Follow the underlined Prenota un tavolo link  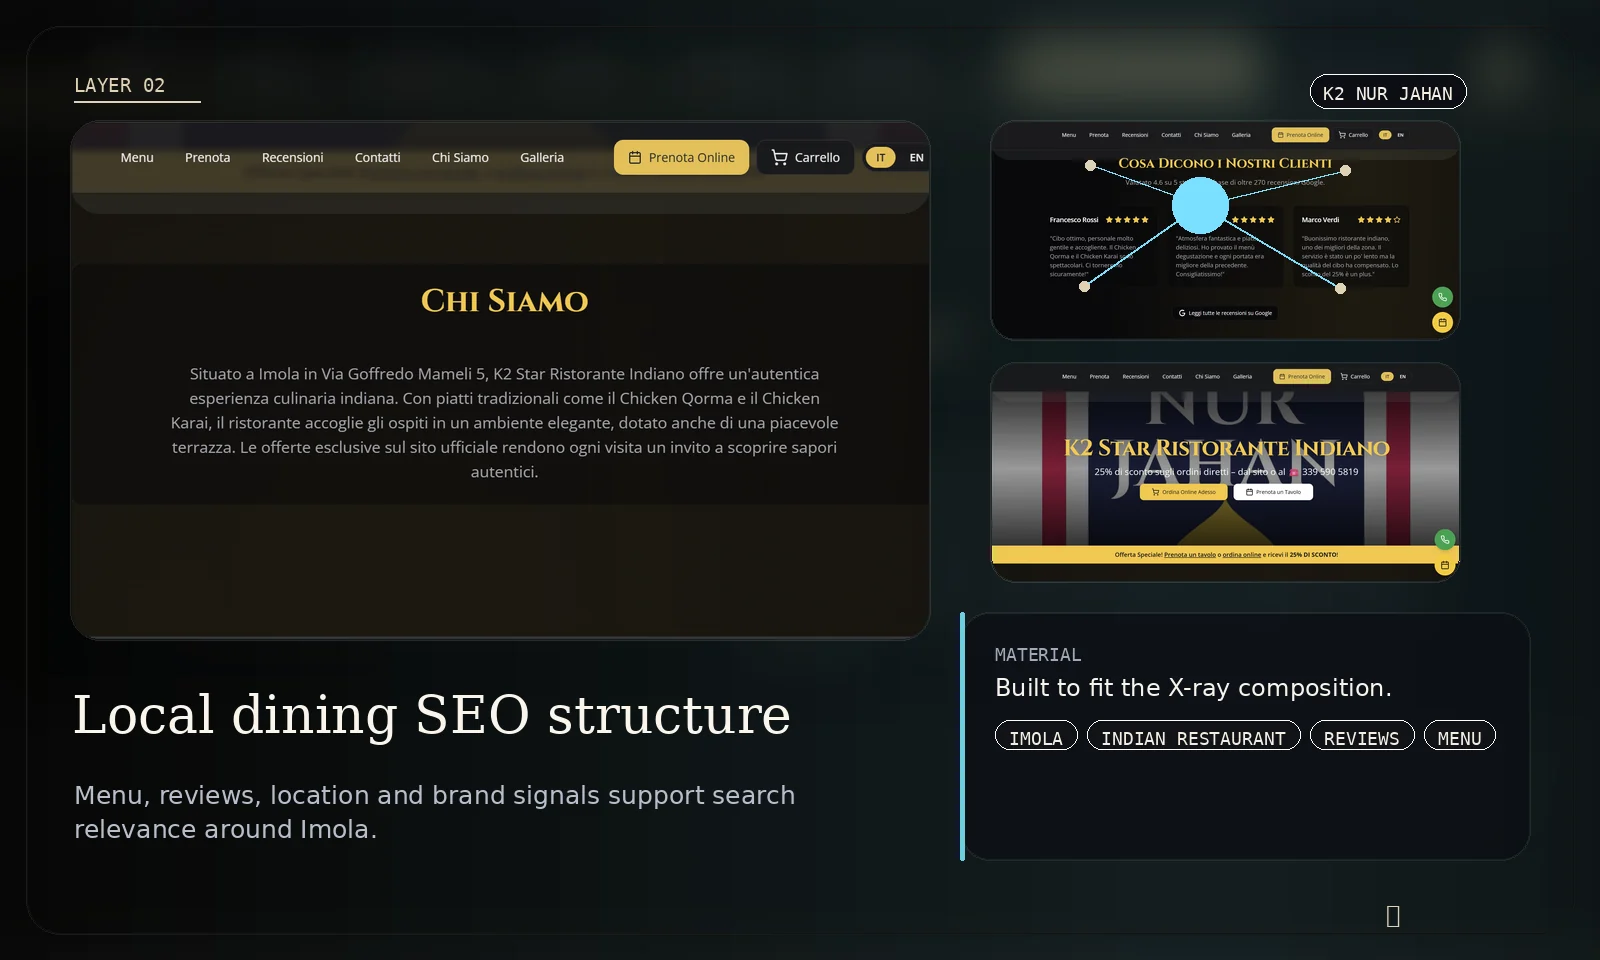pos(1190,555)
